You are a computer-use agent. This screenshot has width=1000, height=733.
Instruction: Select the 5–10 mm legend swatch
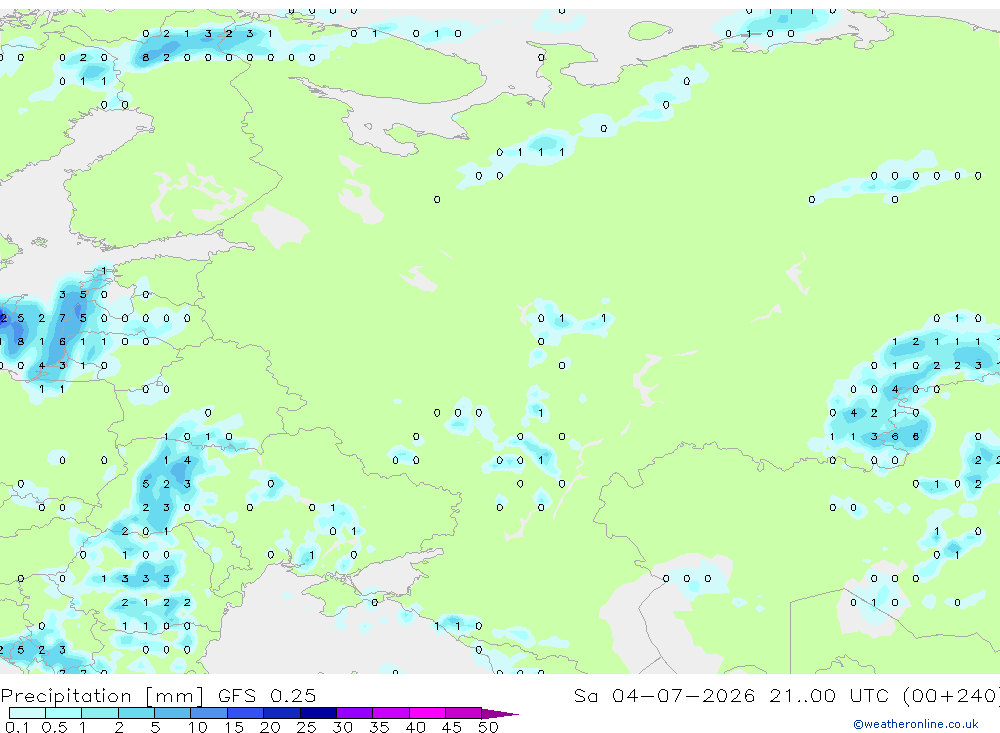pos(173,713)
